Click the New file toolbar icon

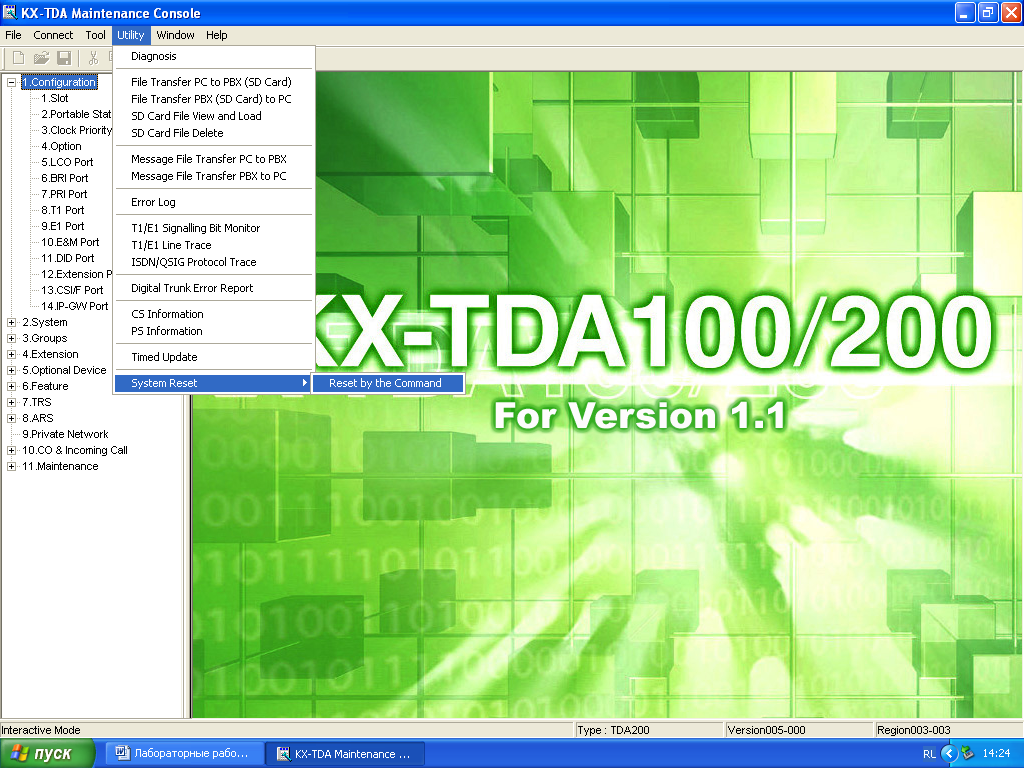coord(18,58)
